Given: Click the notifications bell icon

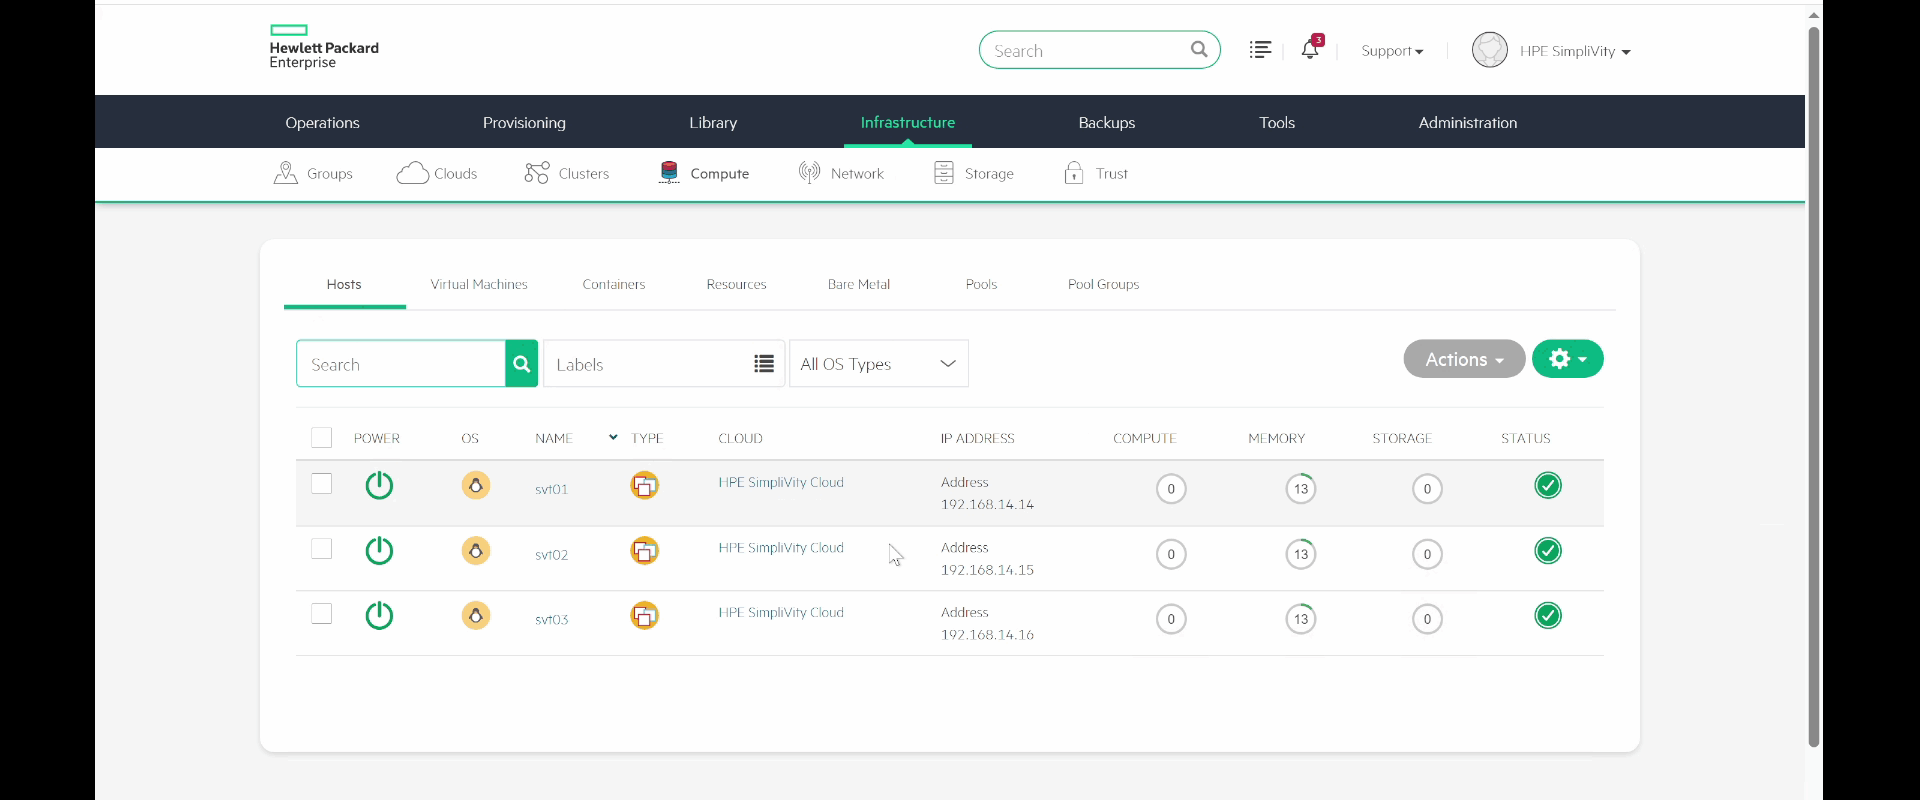Looking at the screenshot, I should click(x=1309, y=50).
